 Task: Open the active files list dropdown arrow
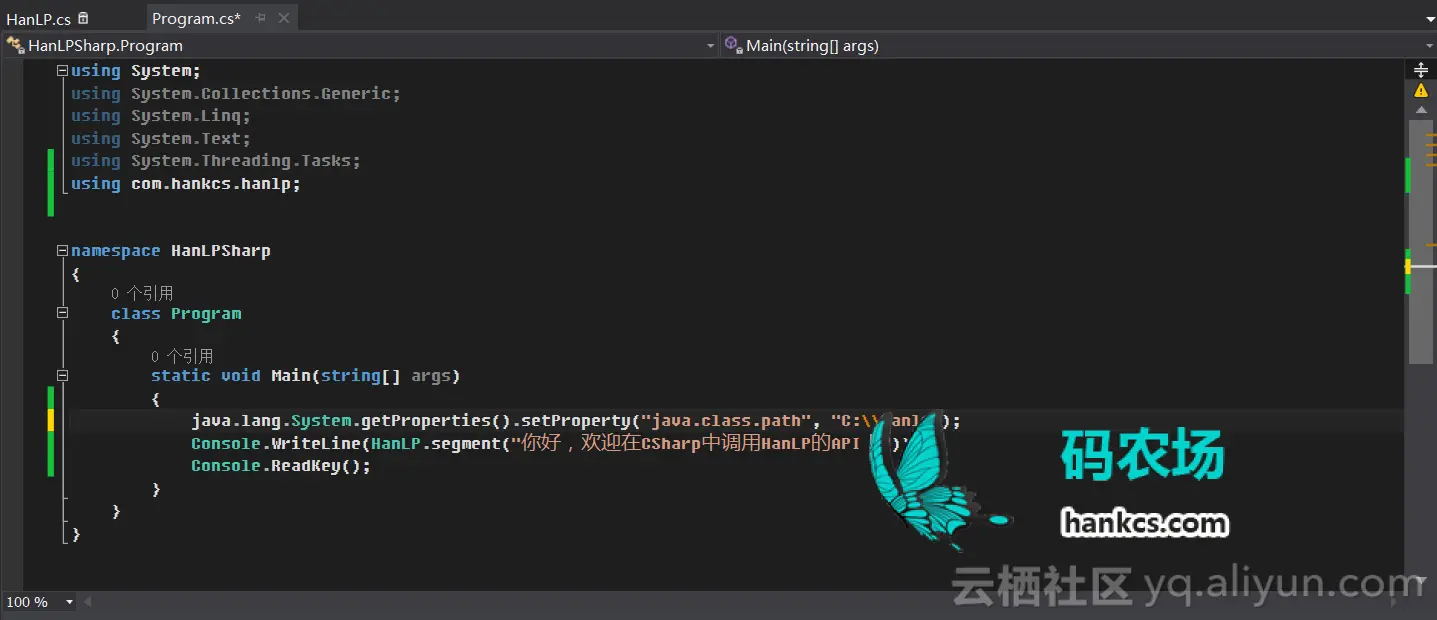(x=1428, y=18)
